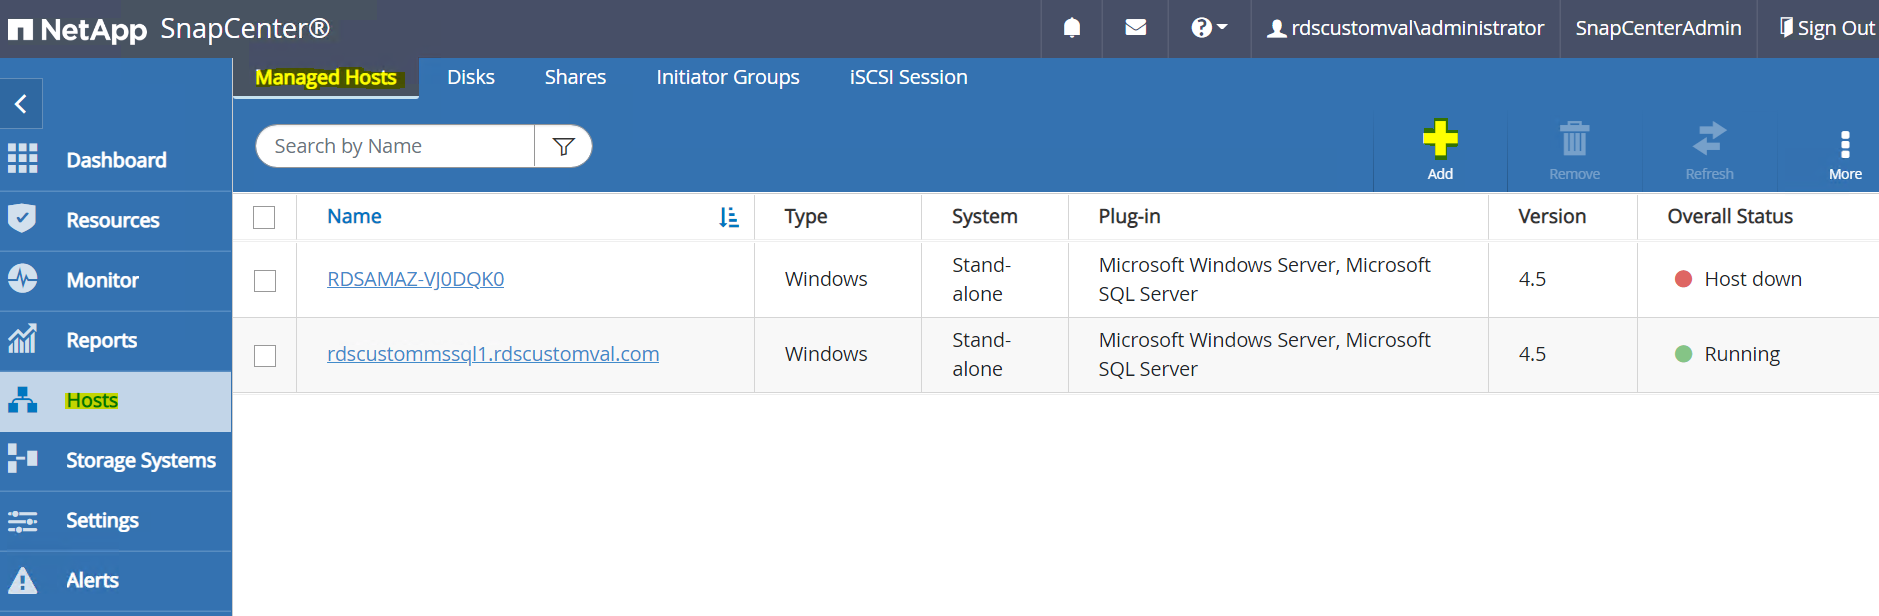Viewport: 1879px width, 616px height.
Task: Open Storage Systems in sidebar
Action: 140,460
